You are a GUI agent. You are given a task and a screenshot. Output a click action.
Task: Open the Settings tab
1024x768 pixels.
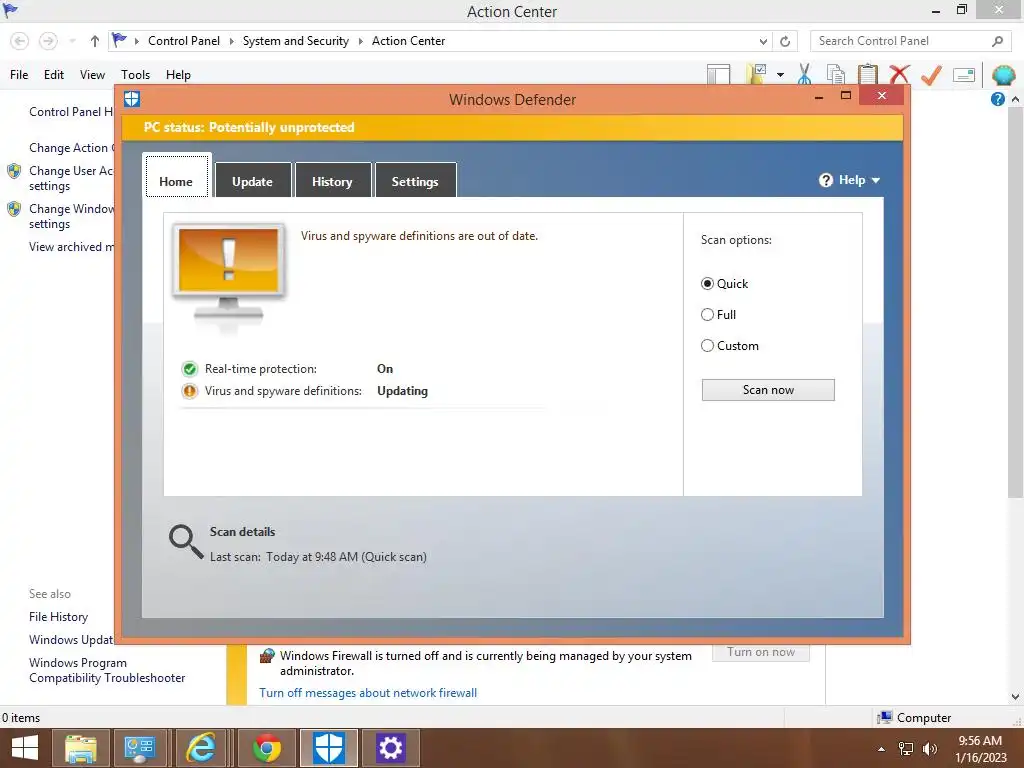coord(415,180)
